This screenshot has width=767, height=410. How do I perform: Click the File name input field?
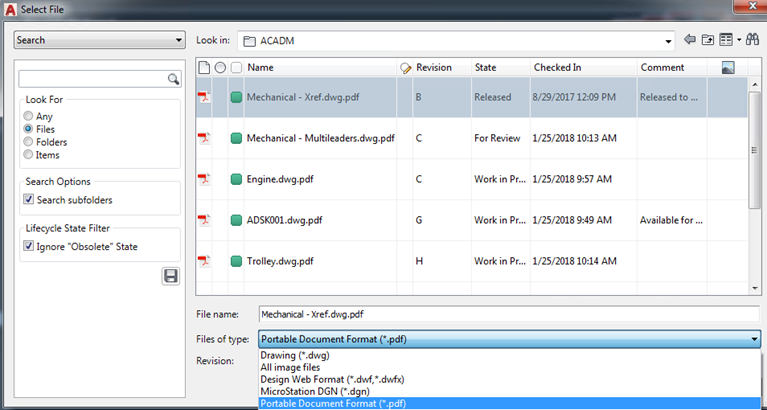click(x=509, y=314)
